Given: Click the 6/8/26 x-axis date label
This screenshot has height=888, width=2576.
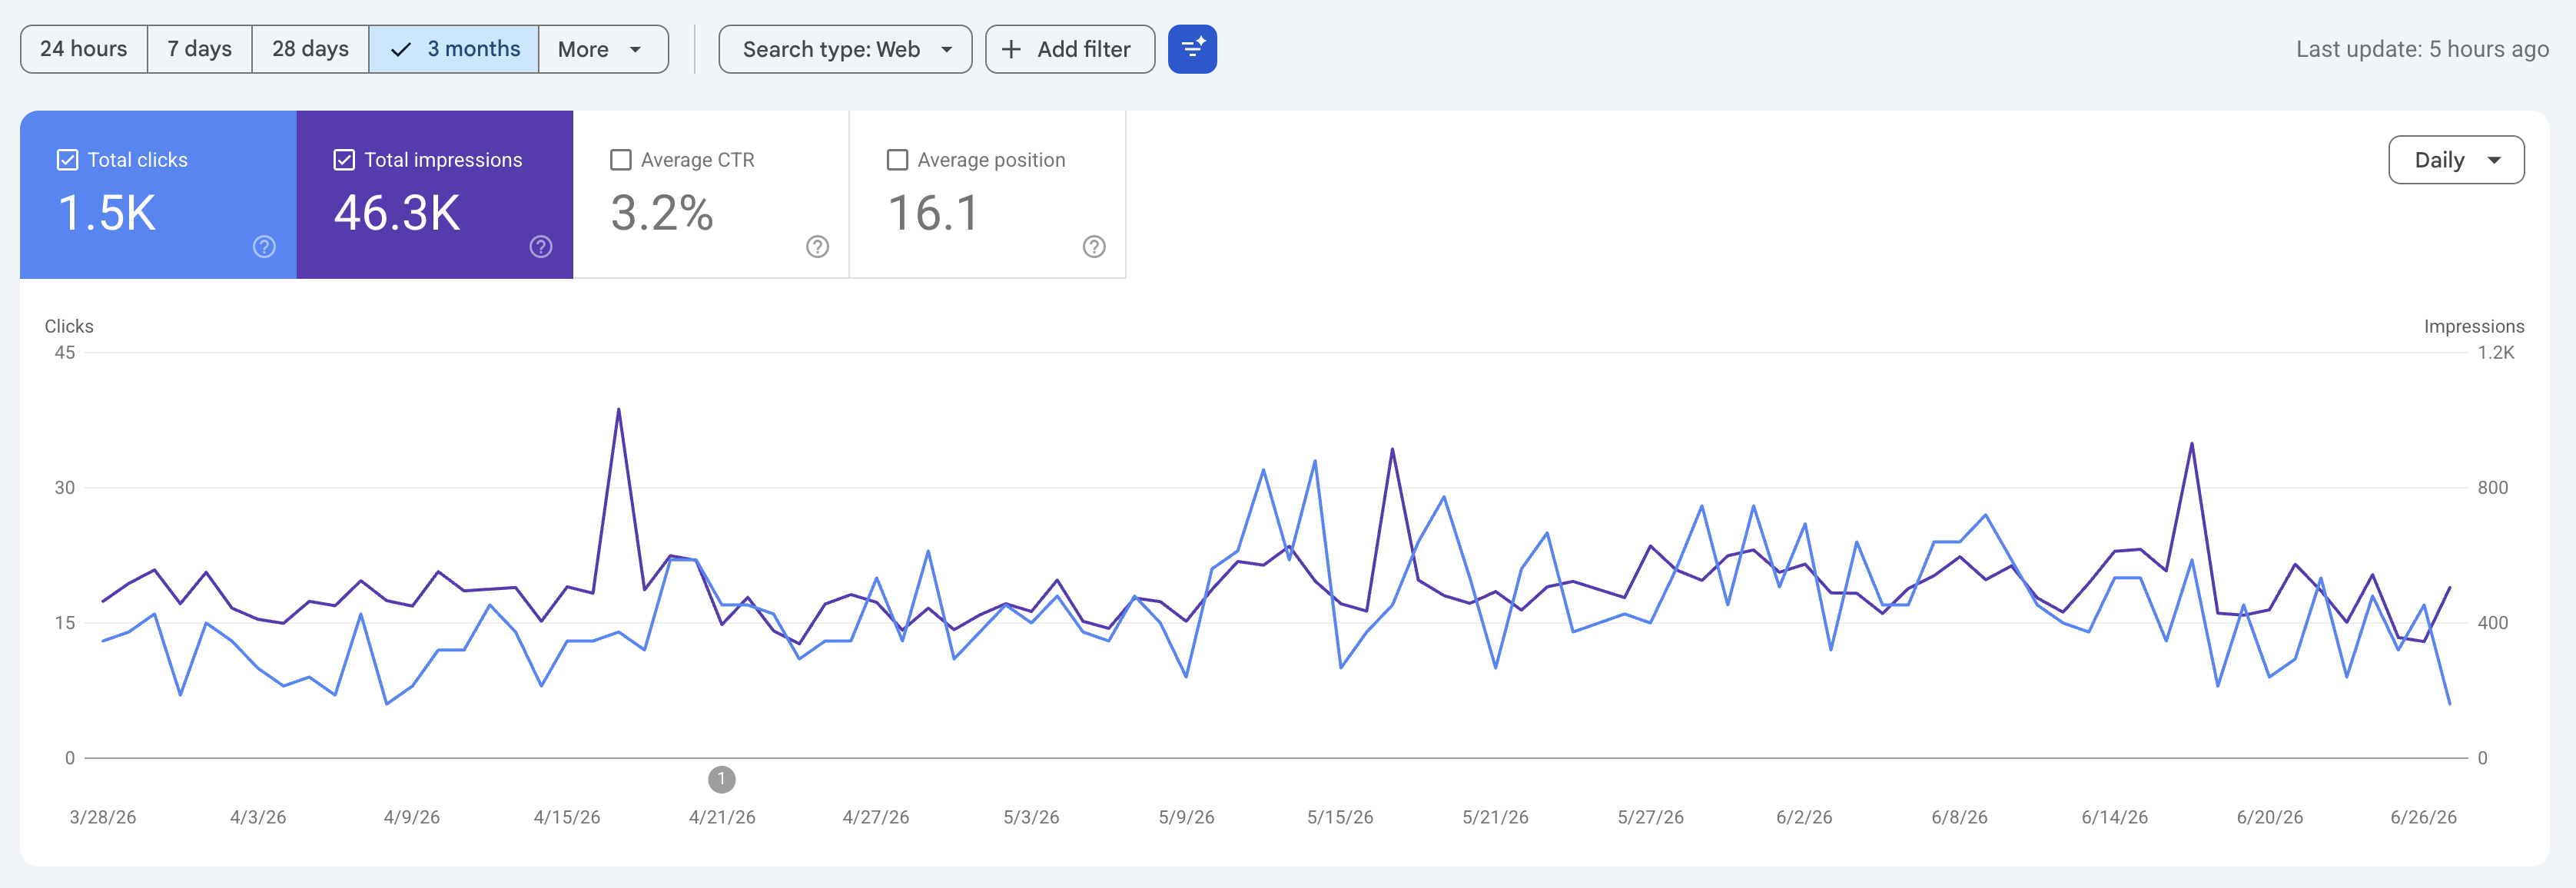Looking at the screenshot, I should (1959, 817).
